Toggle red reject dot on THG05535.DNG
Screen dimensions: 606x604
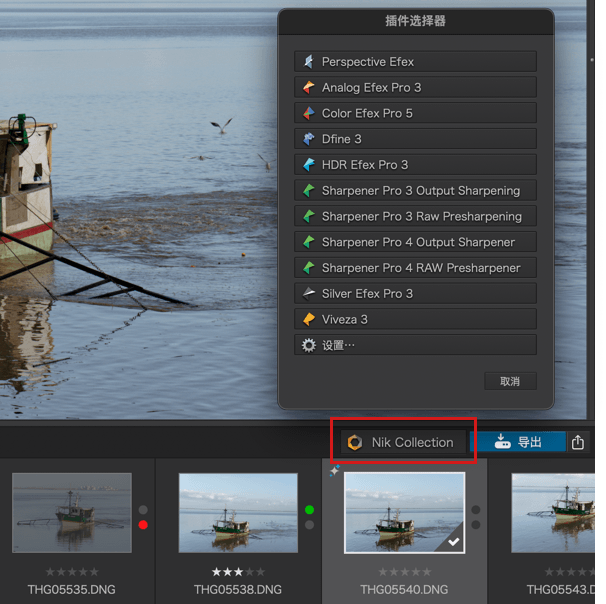point(143,525)
